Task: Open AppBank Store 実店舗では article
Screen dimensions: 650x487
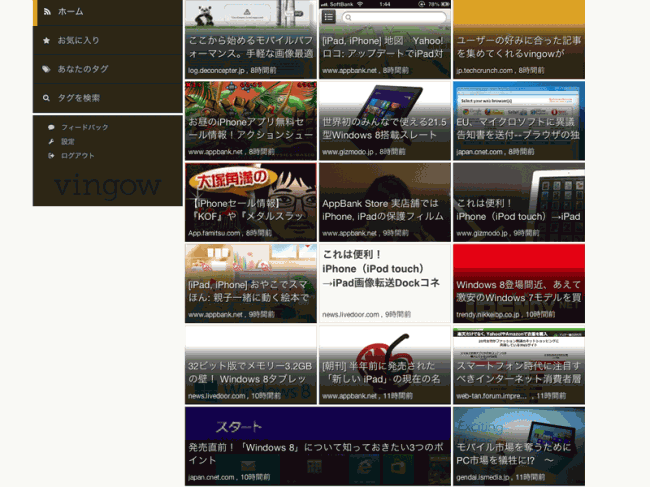Action: tap(385, 202)
